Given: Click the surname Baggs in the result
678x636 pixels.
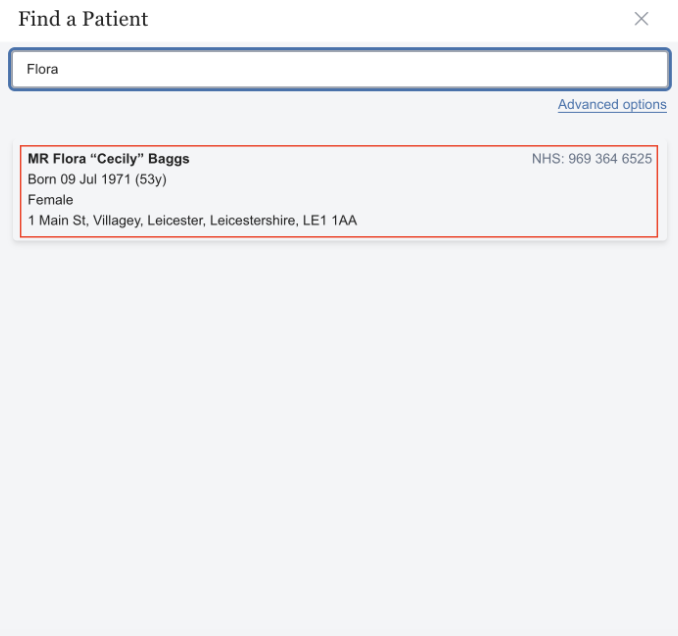Looking at the screenshot, I should (168, 159).
